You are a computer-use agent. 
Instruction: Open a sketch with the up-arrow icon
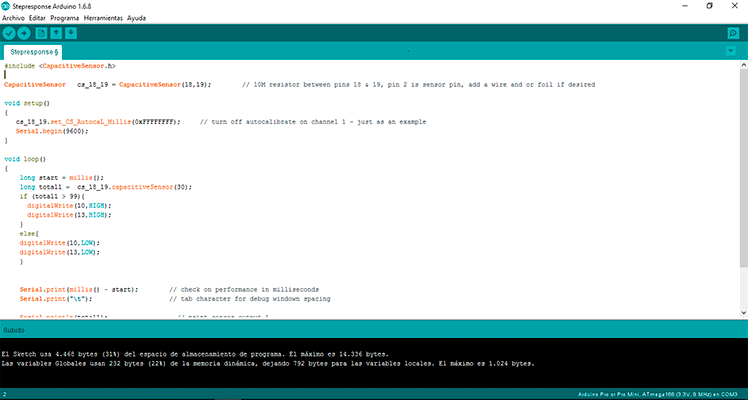(x=56, y=33)
